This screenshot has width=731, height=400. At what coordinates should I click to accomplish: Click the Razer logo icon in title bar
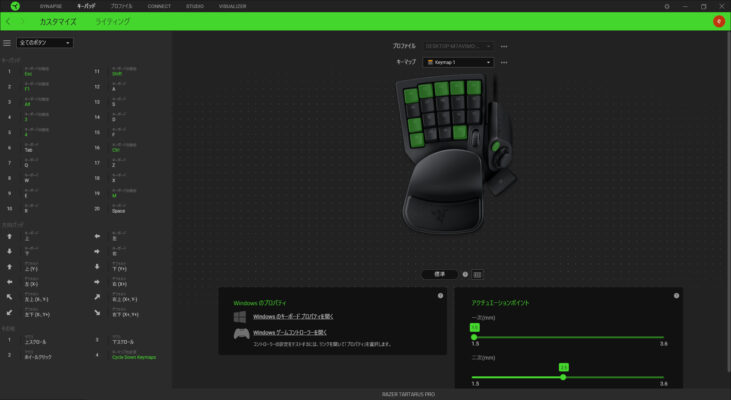tap(15, 6)
